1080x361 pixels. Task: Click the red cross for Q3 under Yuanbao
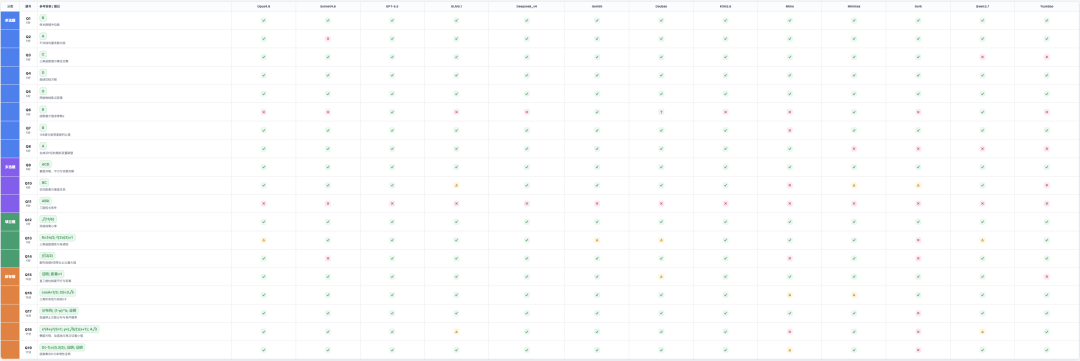pos(1046,57)
